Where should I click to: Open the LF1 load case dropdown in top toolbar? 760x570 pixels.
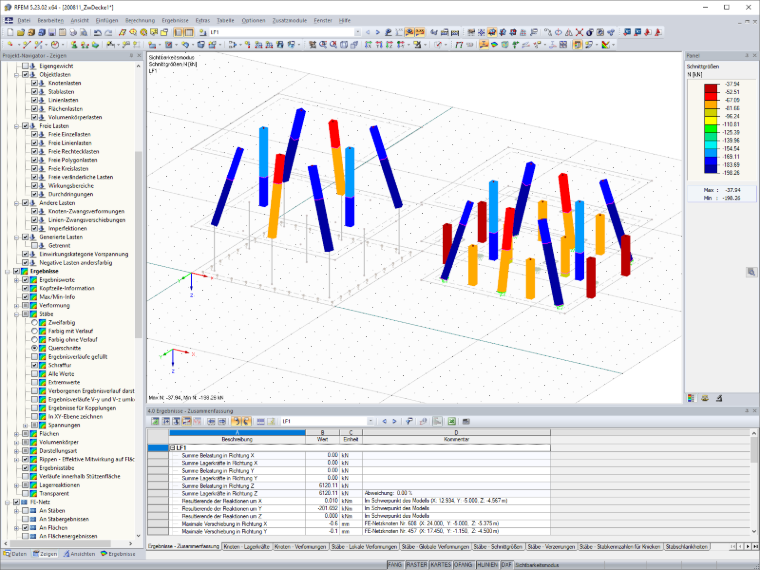[x=358, y=32]
